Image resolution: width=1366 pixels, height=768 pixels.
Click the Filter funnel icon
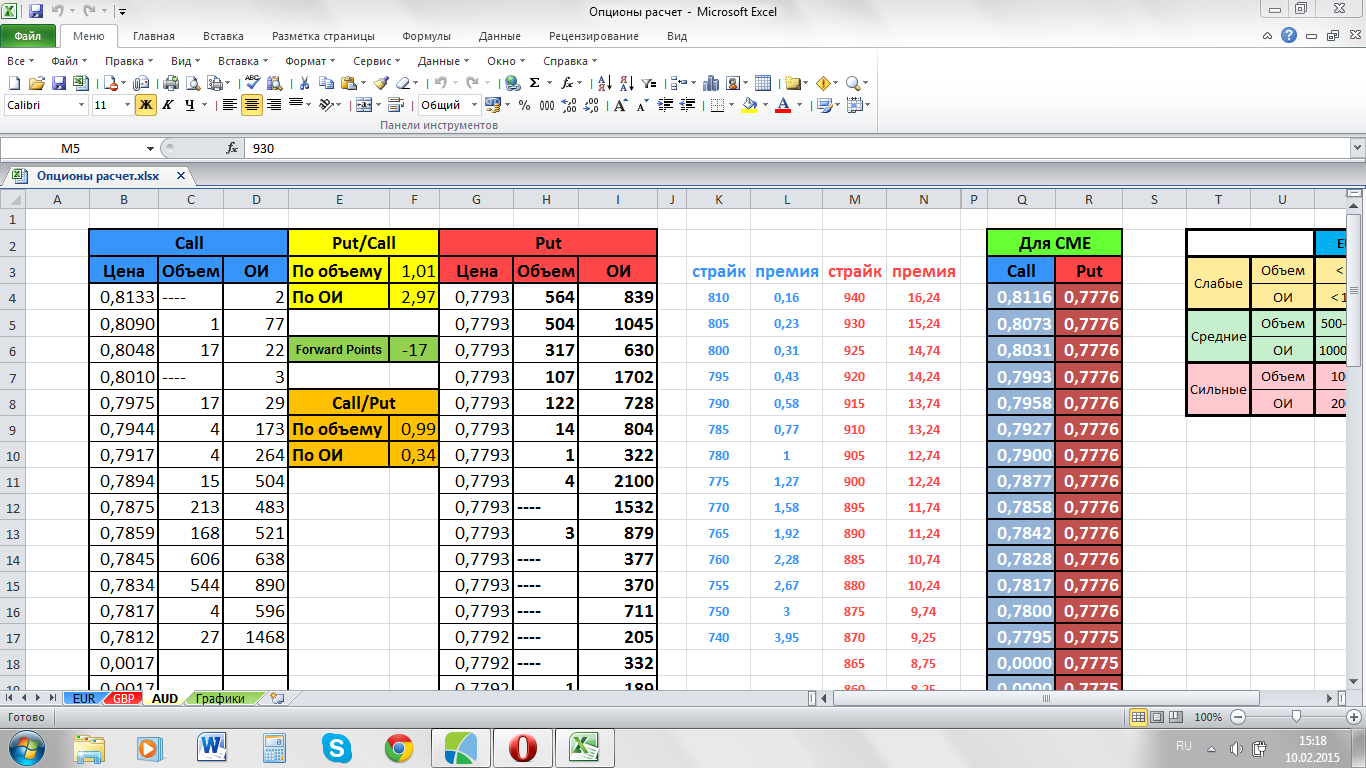tap(649, 83)
